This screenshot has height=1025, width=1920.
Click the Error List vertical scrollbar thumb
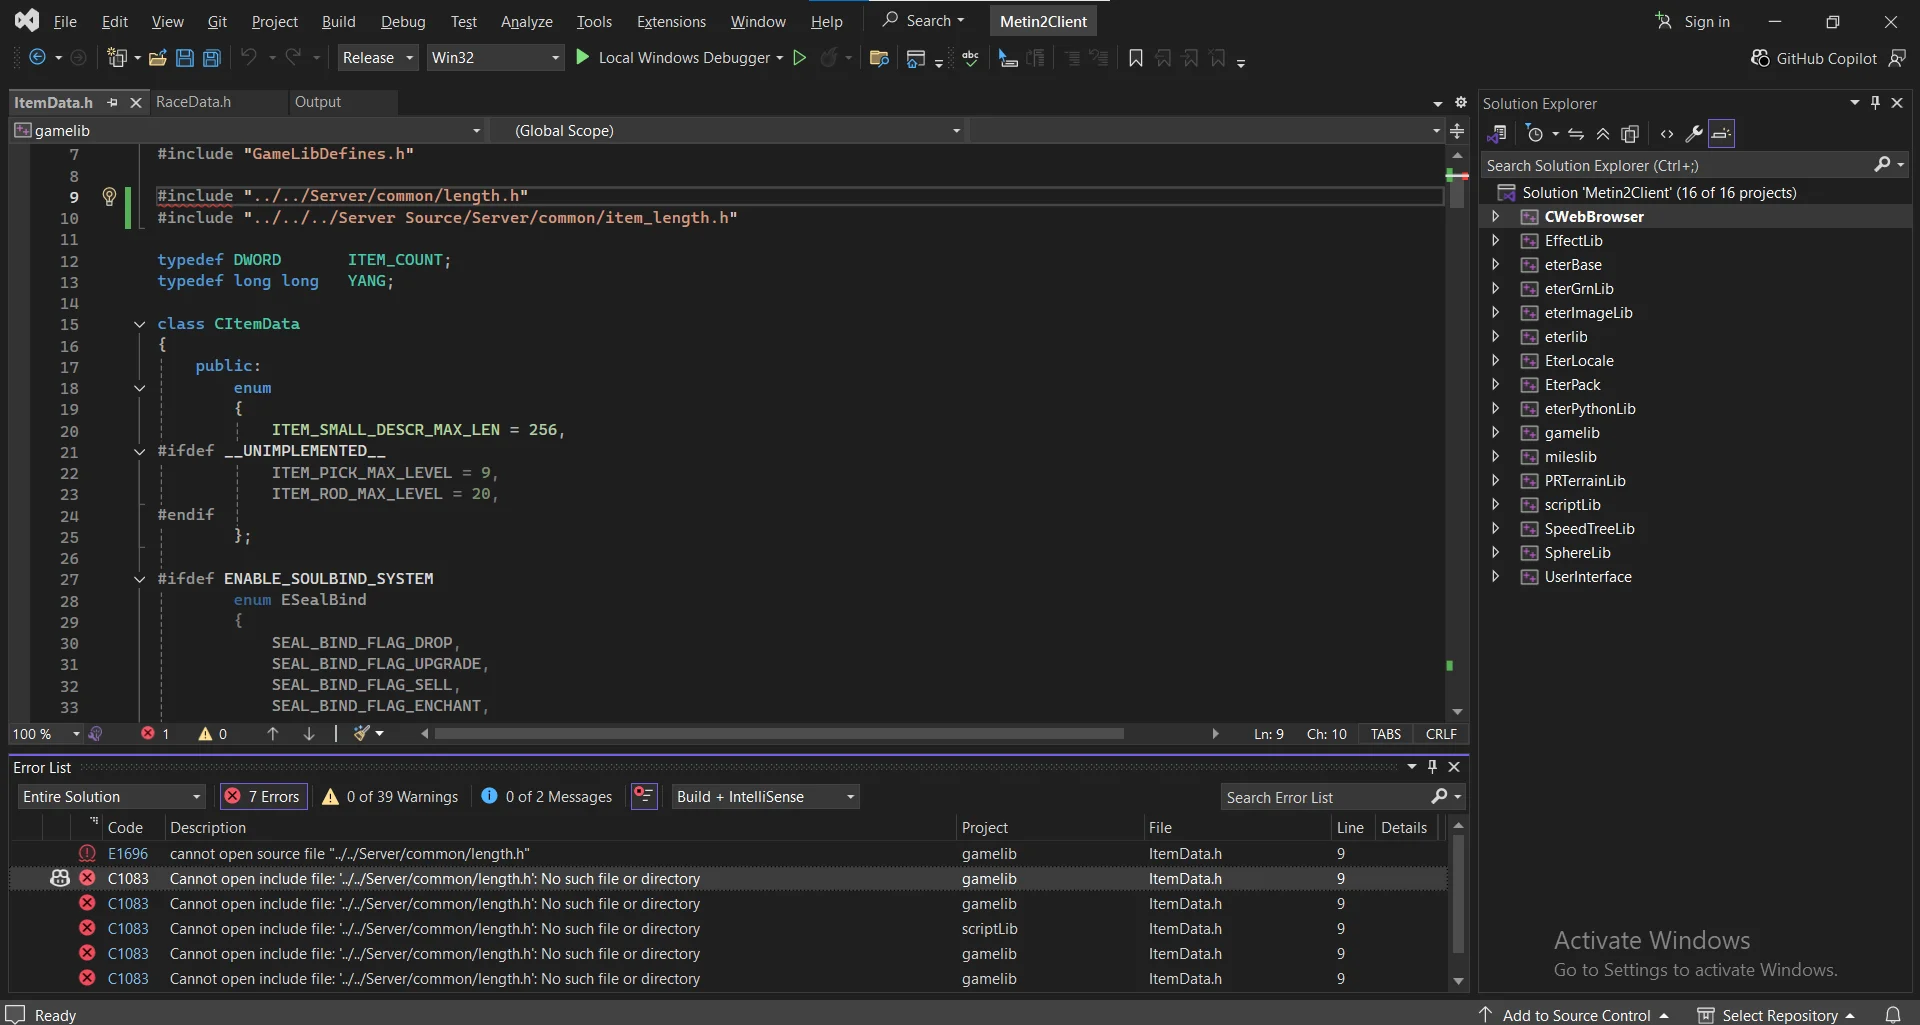click(x=1458, y=893)
